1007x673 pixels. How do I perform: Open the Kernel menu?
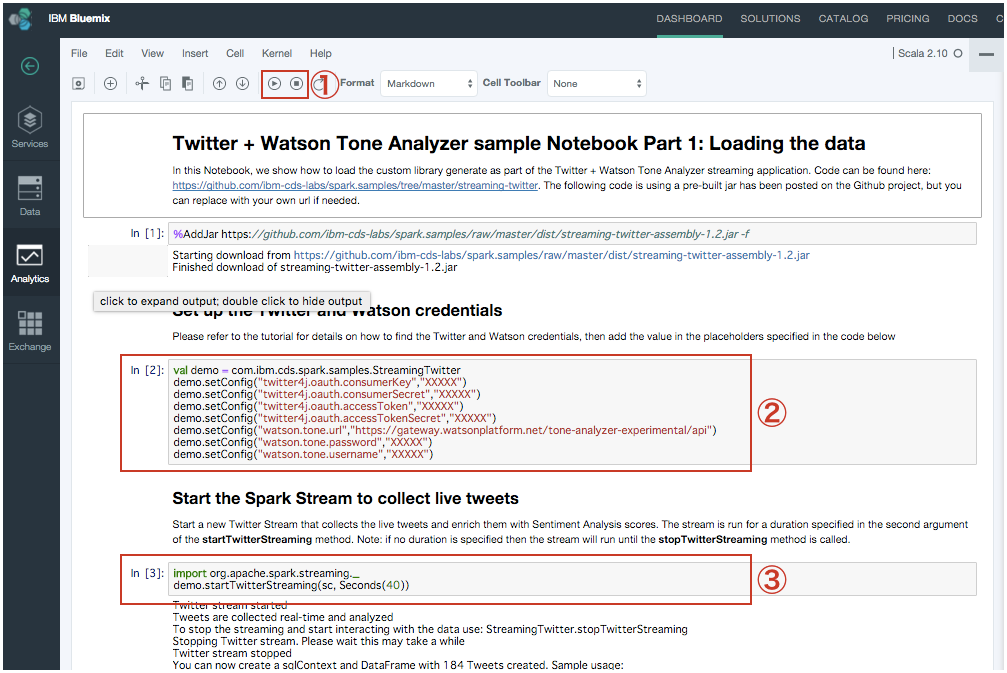pos(277,53)
